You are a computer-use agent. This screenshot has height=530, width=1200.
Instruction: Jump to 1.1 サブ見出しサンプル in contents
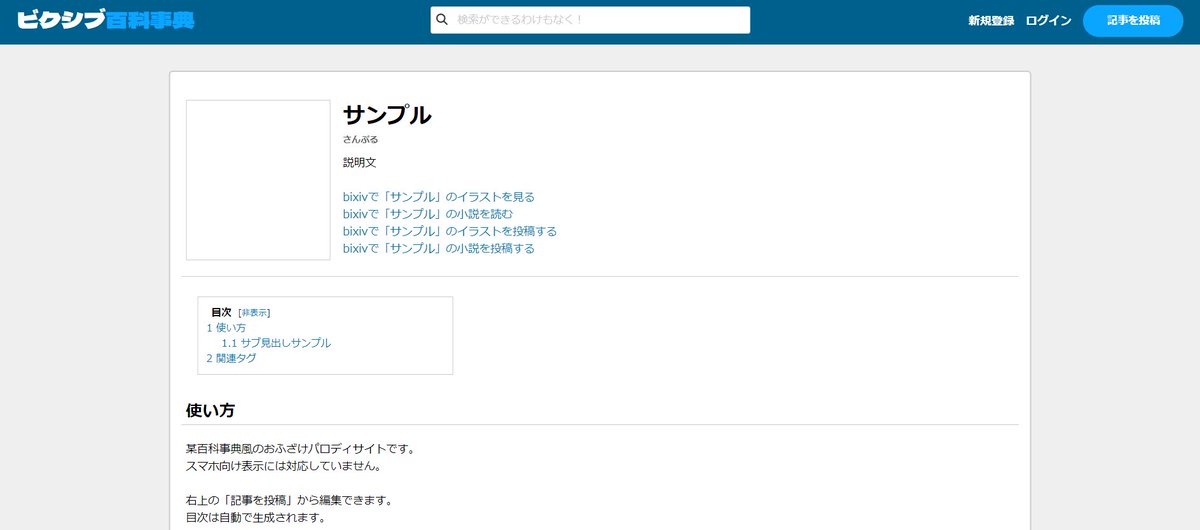coord(276,343)
